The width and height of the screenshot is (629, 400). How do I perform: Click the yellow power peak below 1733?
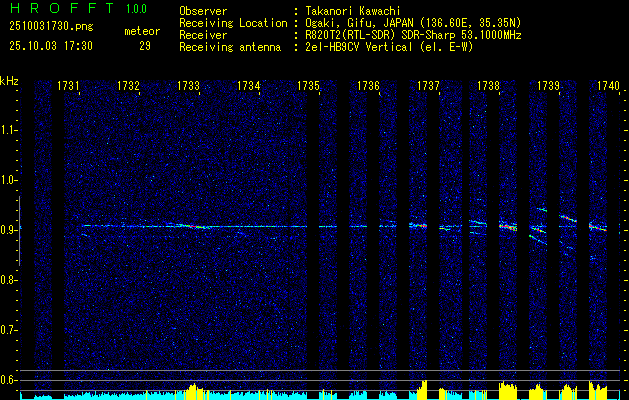coord(195,390)
